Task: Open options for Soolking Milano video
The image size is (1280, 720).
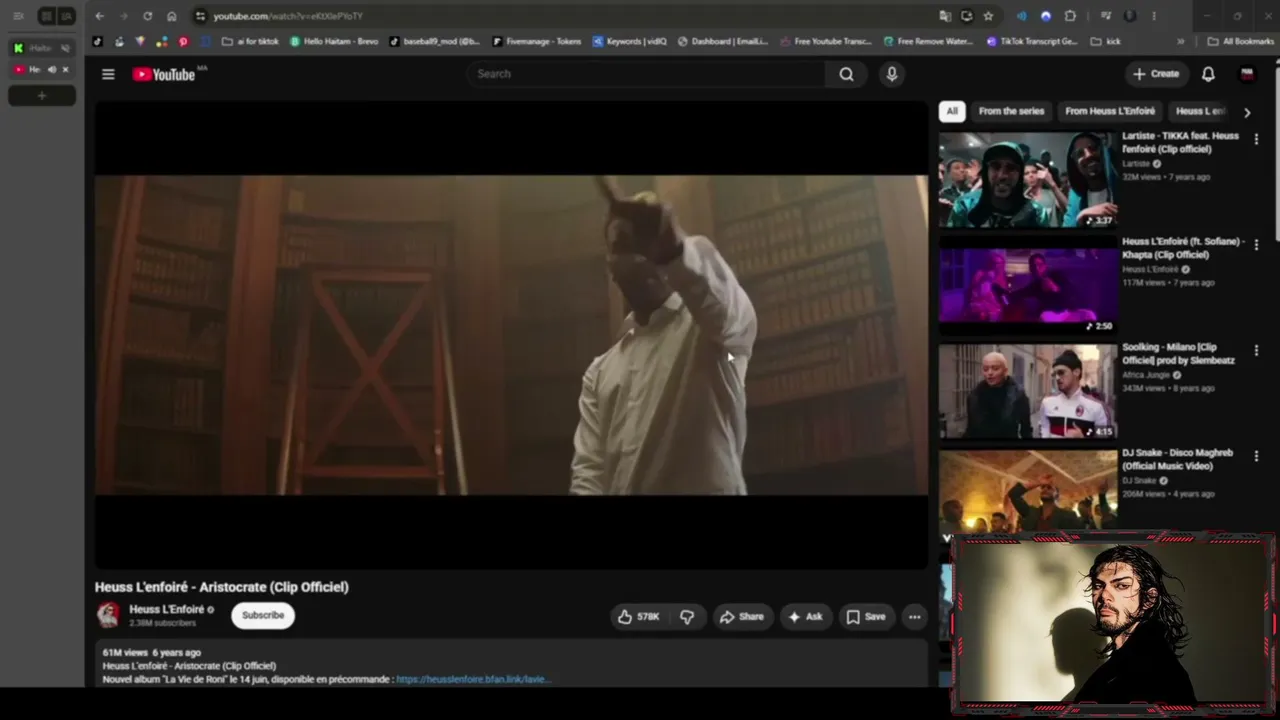Action: tap(1256, 351)
